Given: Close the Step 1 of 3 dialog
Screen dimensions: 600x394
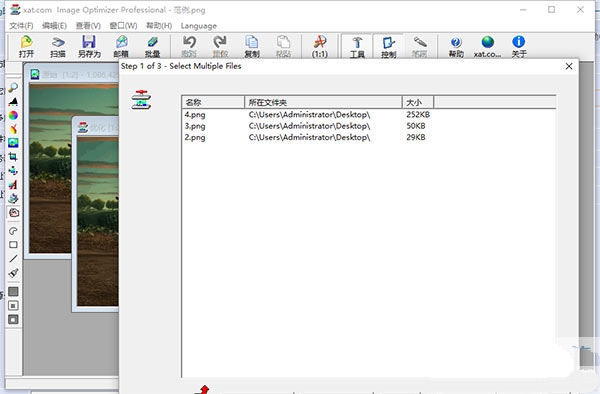Looking at the screenshot, I should point(569,66).
